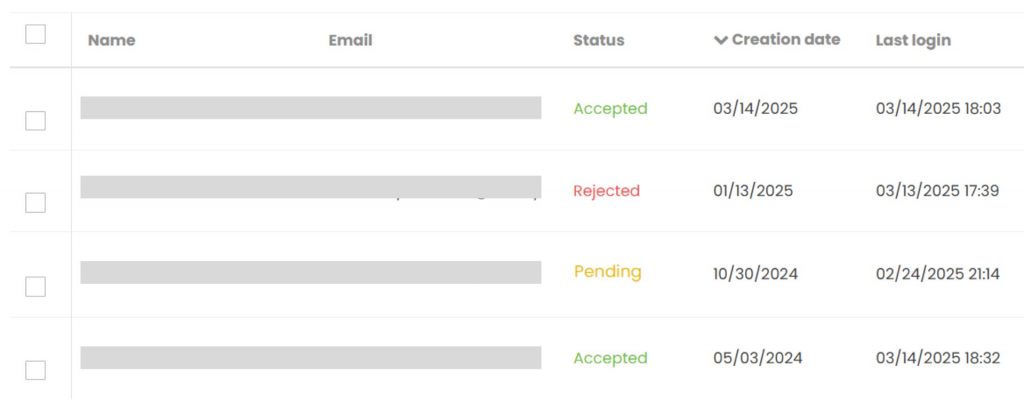Check the box for 03/14/2025 Accepted row

click(35, 121)
